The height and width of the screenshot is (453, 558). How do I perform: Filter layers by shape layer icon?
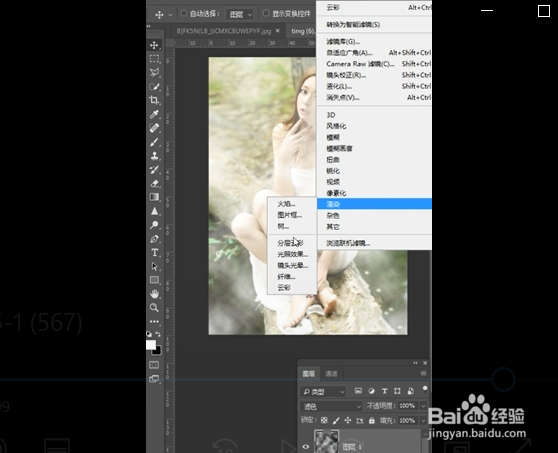pyautogui.click(x=397, y=391)
